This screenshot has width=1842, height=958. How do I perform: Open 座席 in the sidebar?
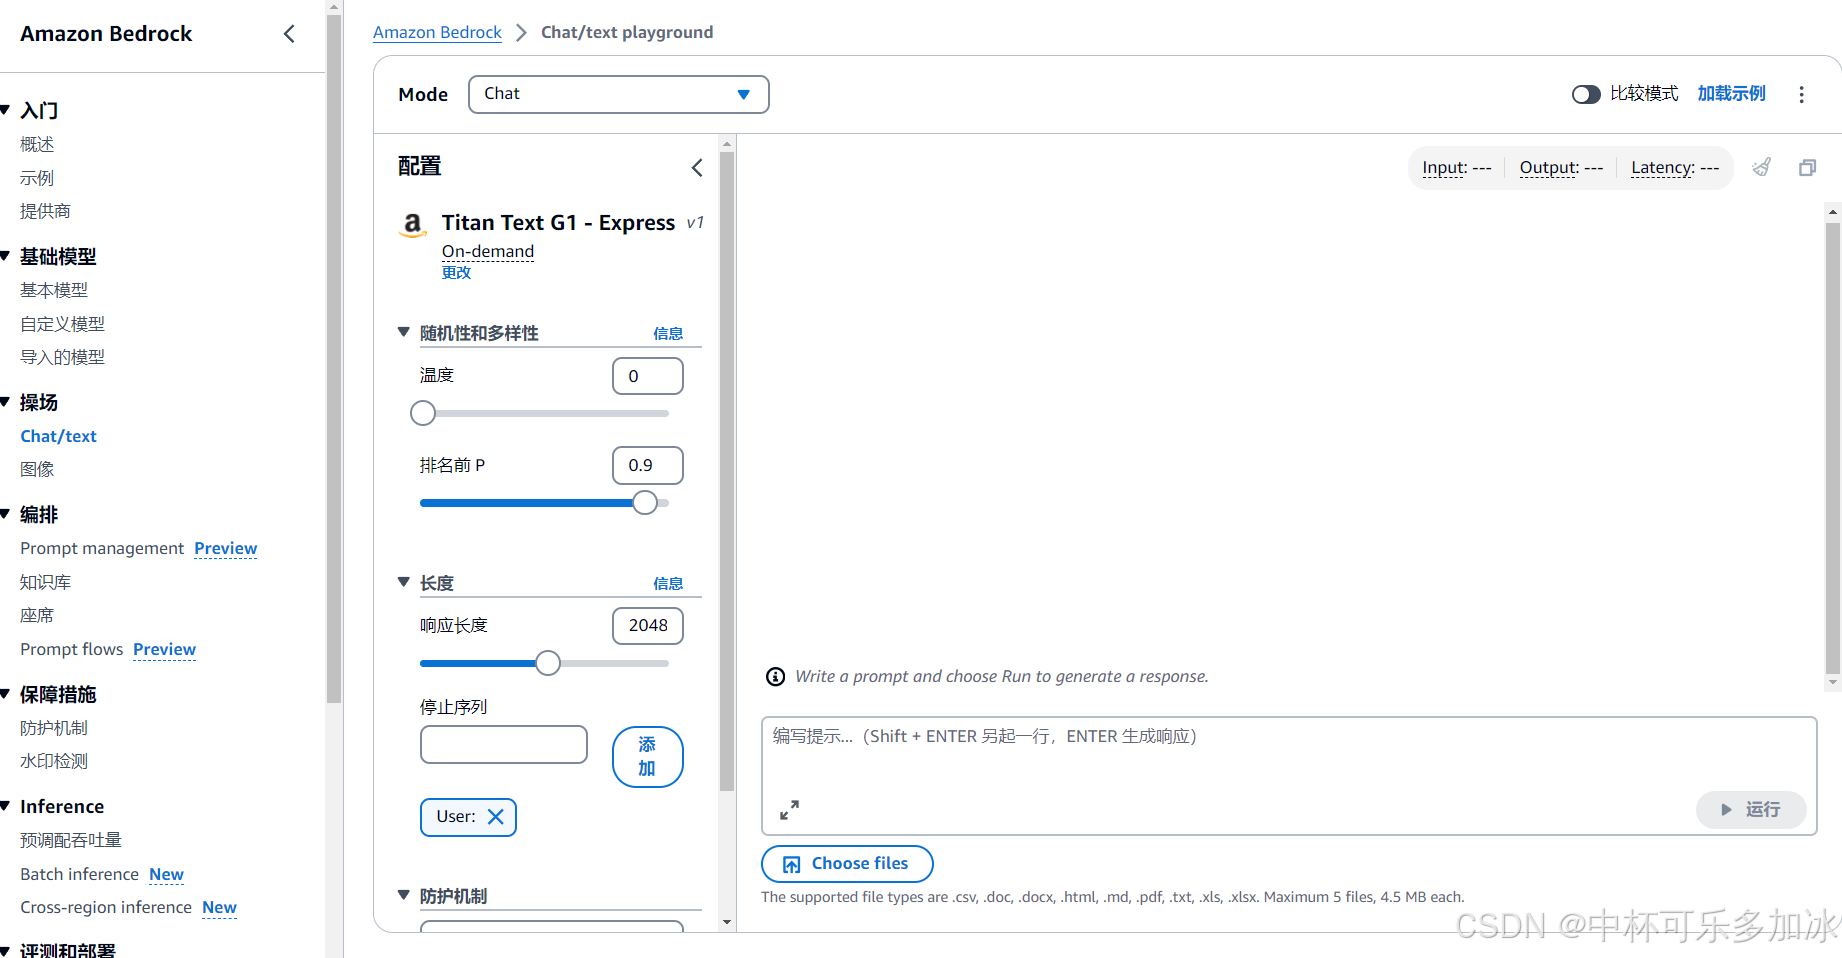37,615
